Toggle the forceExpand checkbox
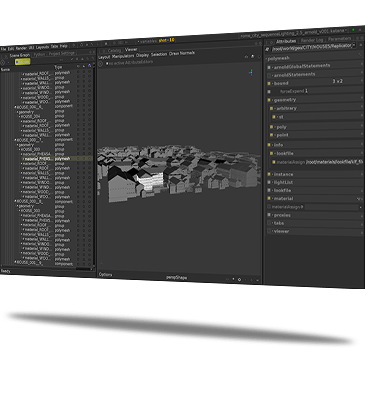This screenshot has height=400, width=390. coord(269,91)
